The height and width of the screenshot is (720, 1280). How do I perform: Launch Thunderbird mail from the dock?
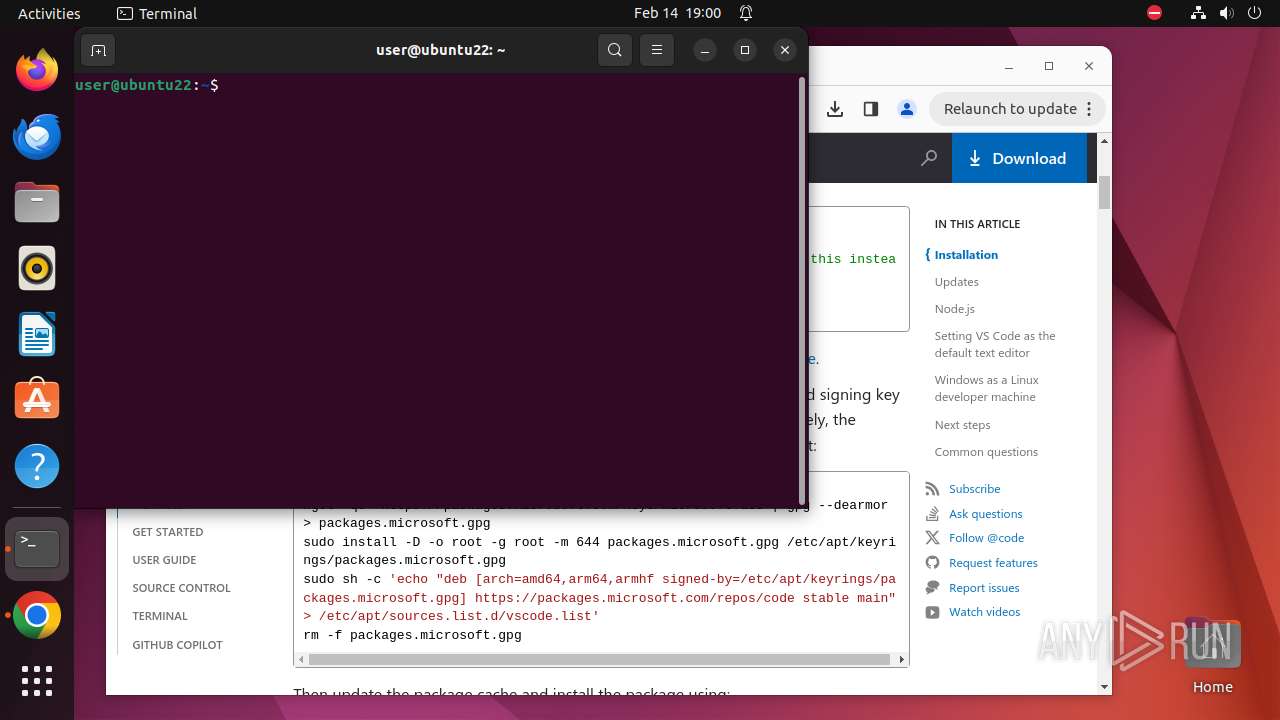click(37, 137)
